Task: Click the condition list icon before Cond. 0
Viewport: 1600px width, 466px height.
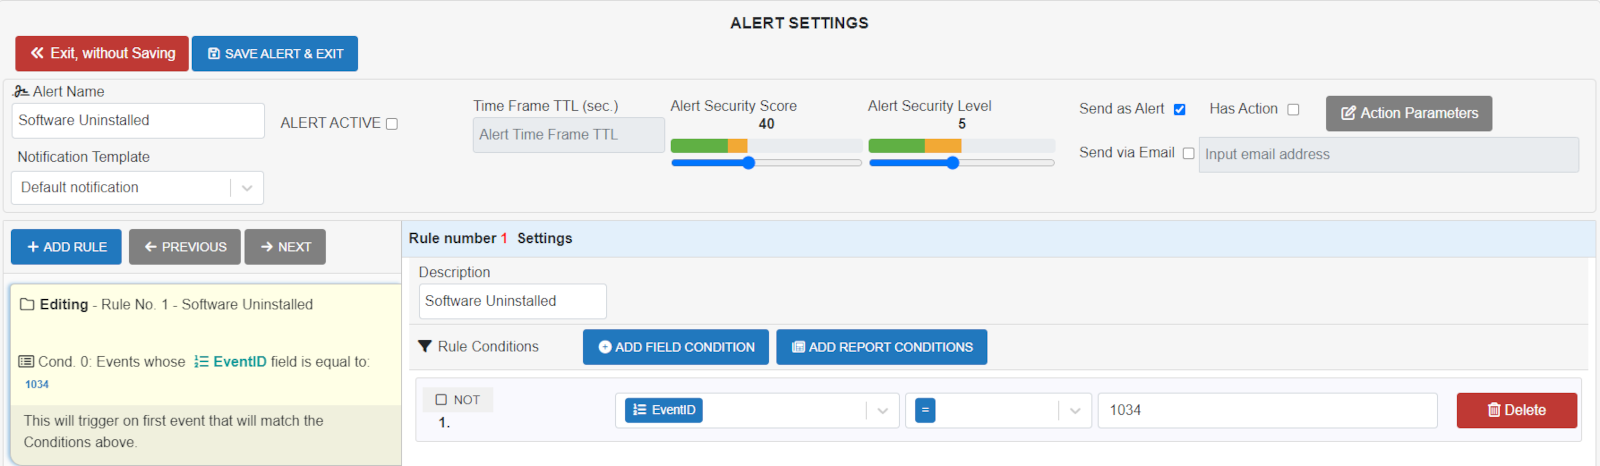Action: click(26, 362)
